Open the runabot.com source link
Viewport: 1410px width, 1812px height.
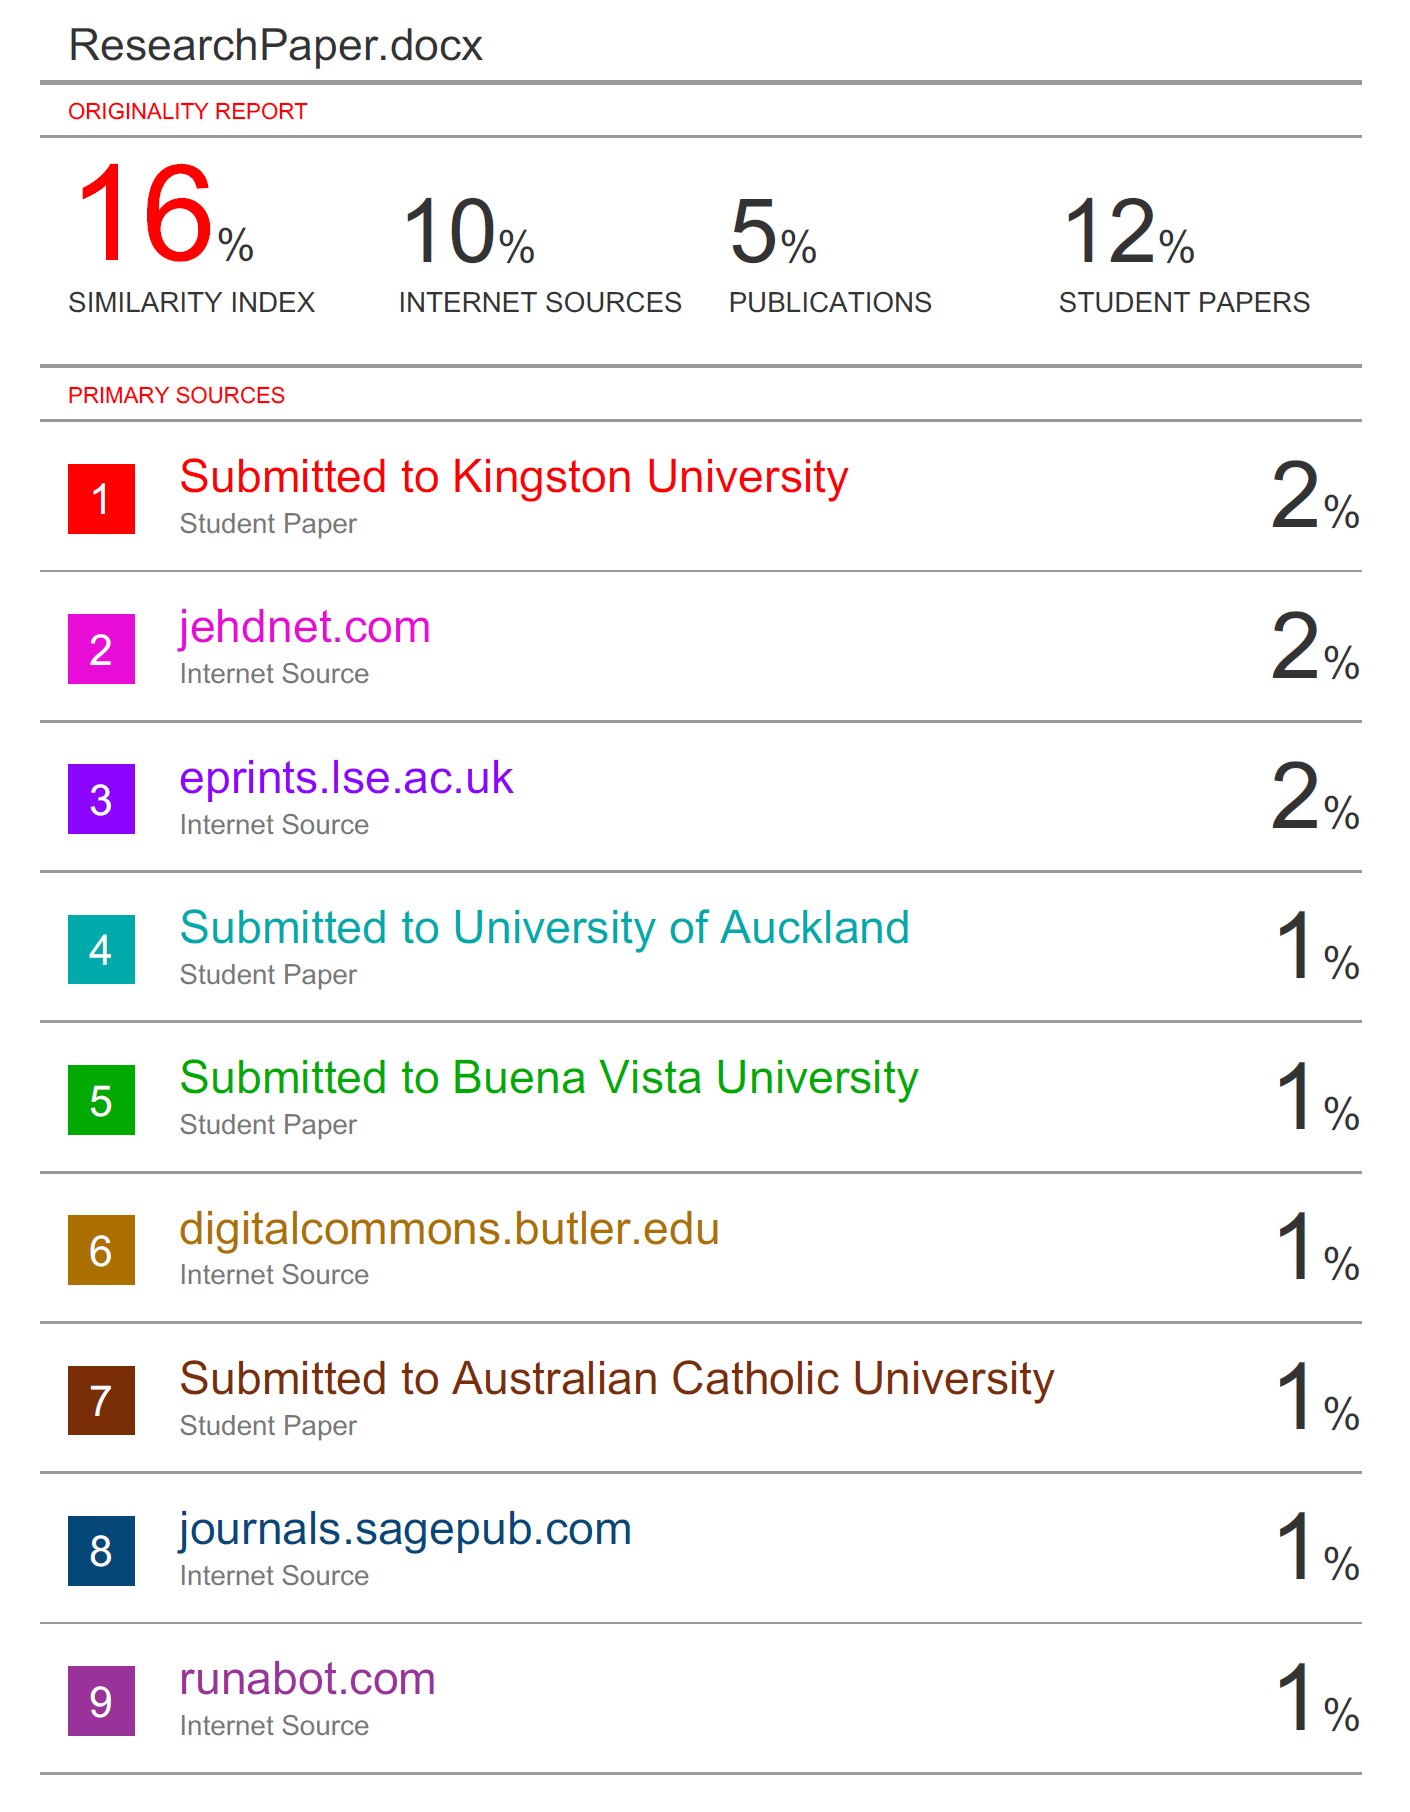coord(308,1680)
